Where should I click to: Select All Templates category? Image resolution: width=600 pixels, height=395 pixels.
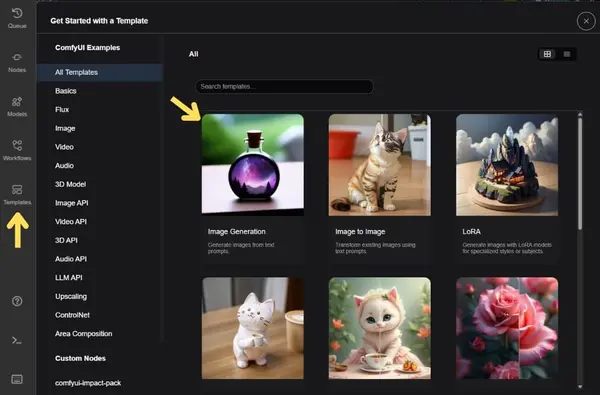pyautogui.click(x=100, y=72)
